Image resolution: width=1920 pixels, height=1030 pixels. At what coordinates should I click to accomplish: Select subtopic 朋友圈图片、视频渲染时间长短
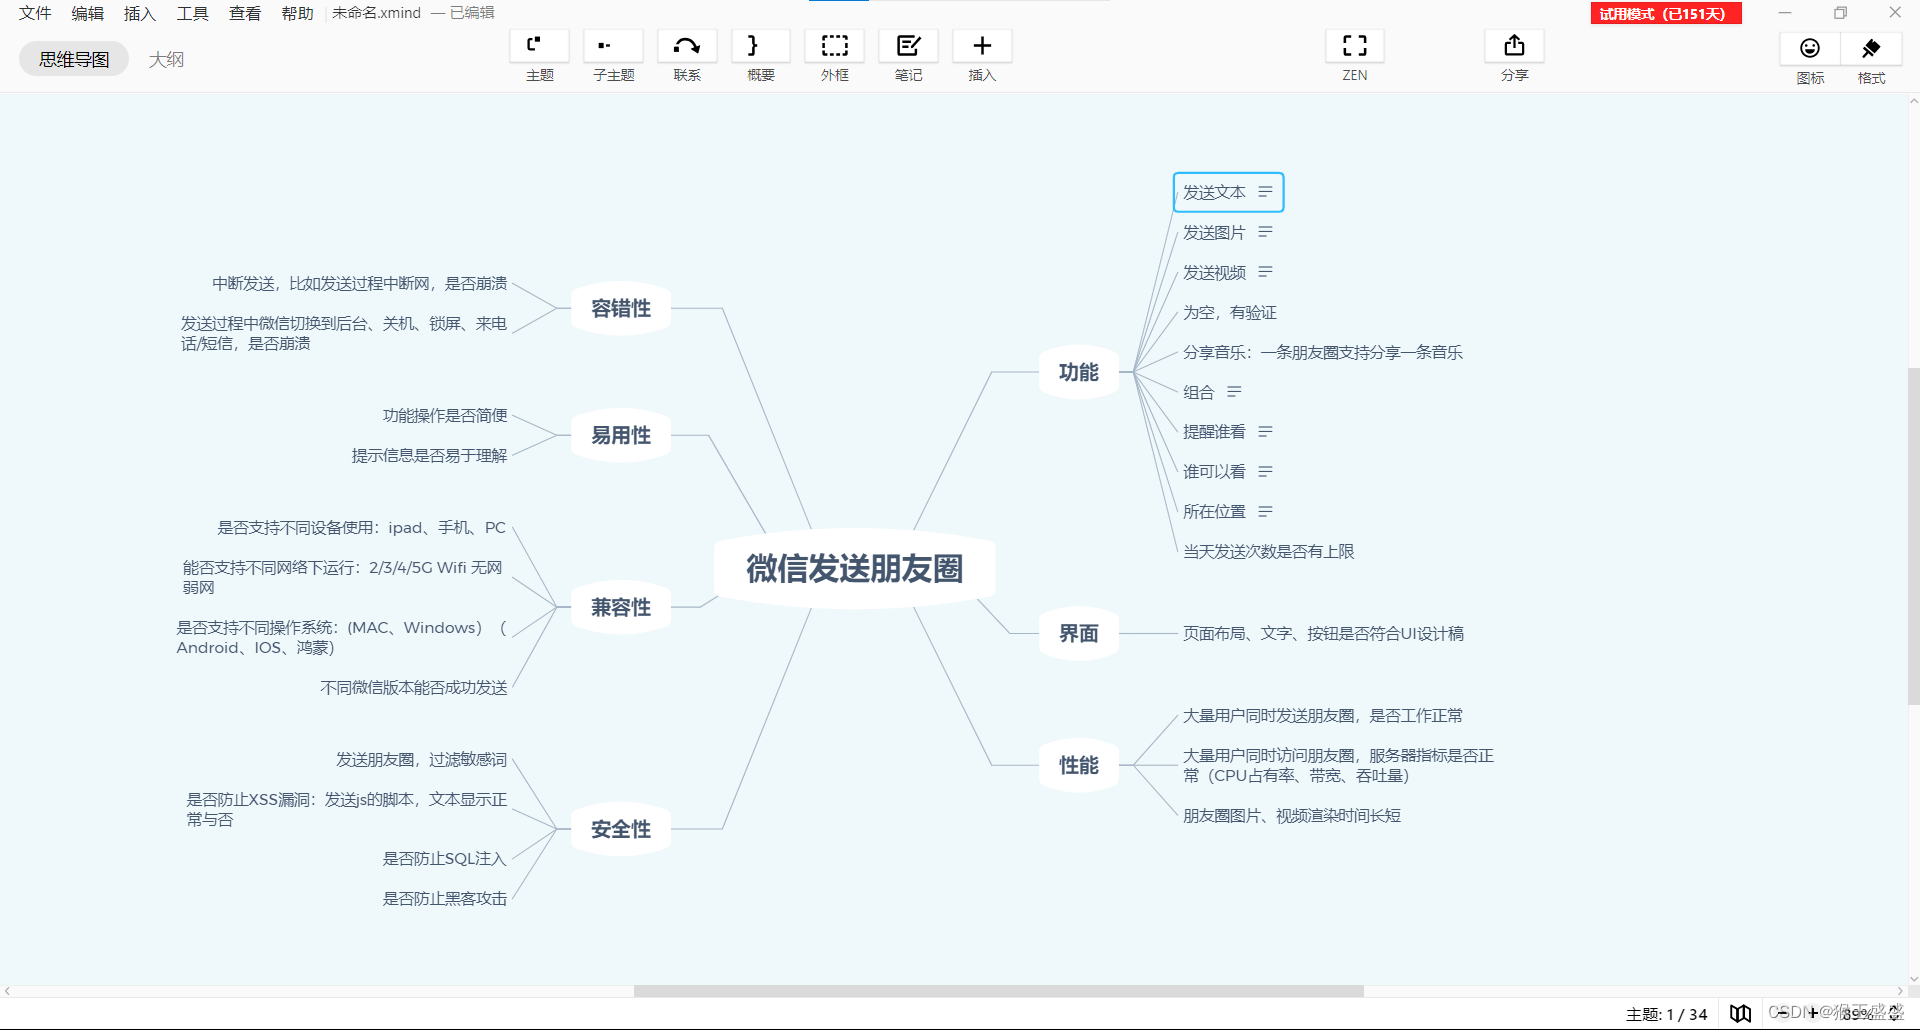pos(1291,815)
